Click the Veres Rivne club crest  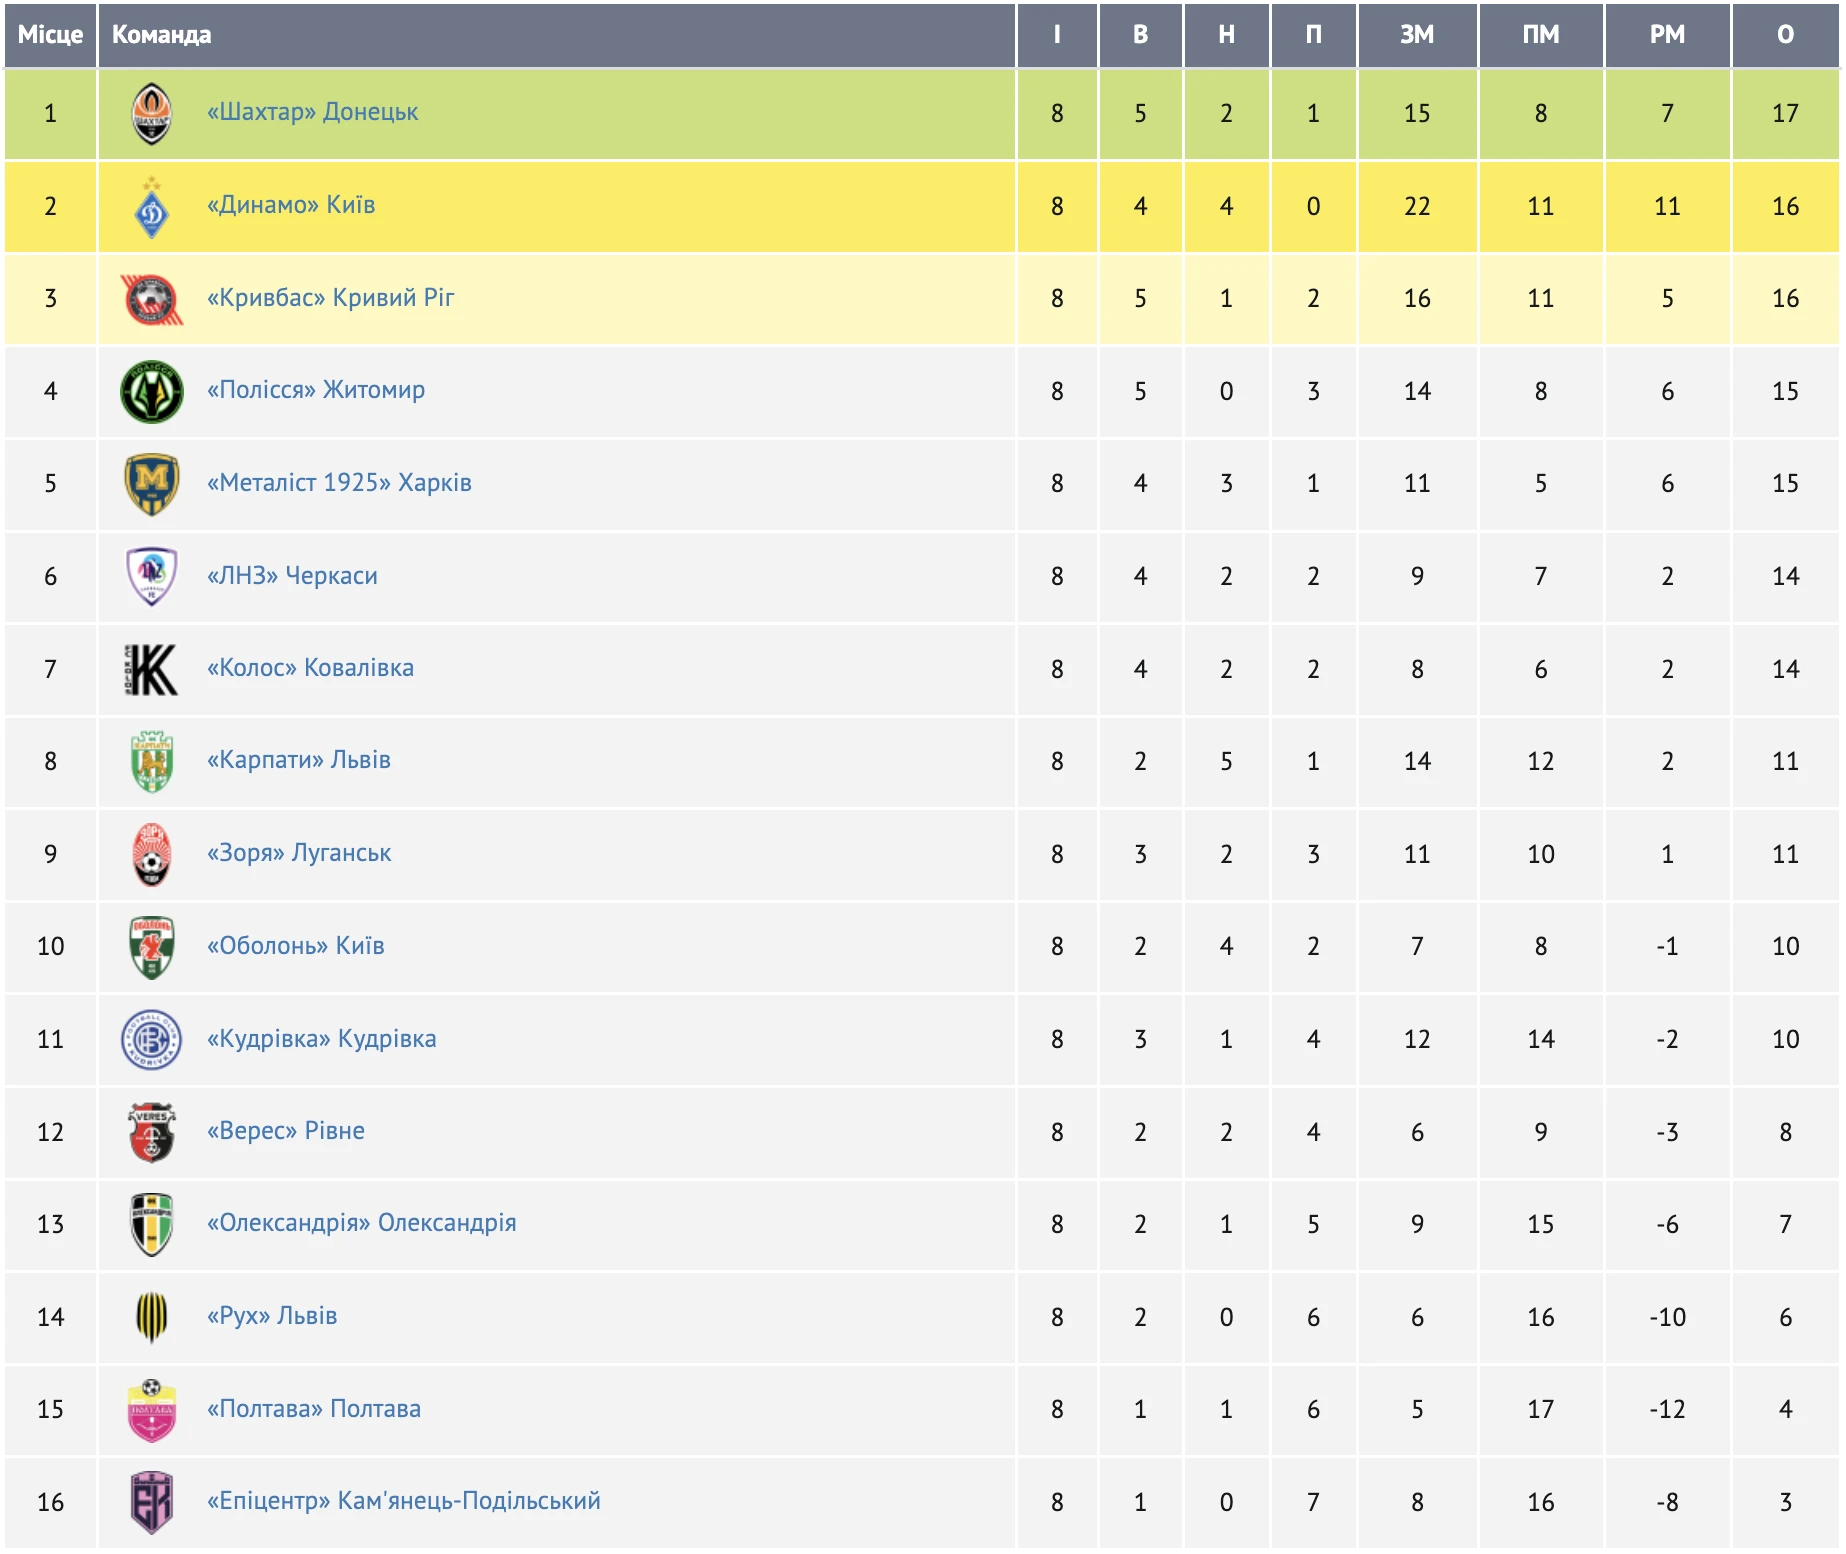[x=152, y=1132]
